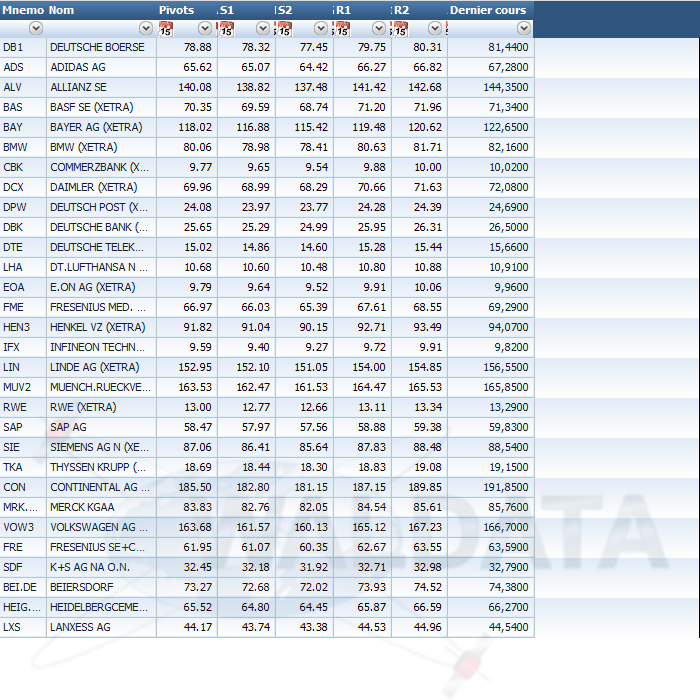The height and width of the screenshot is (700, 700).
Task: Sort by the S2 column header
Action: click(304, 10)
